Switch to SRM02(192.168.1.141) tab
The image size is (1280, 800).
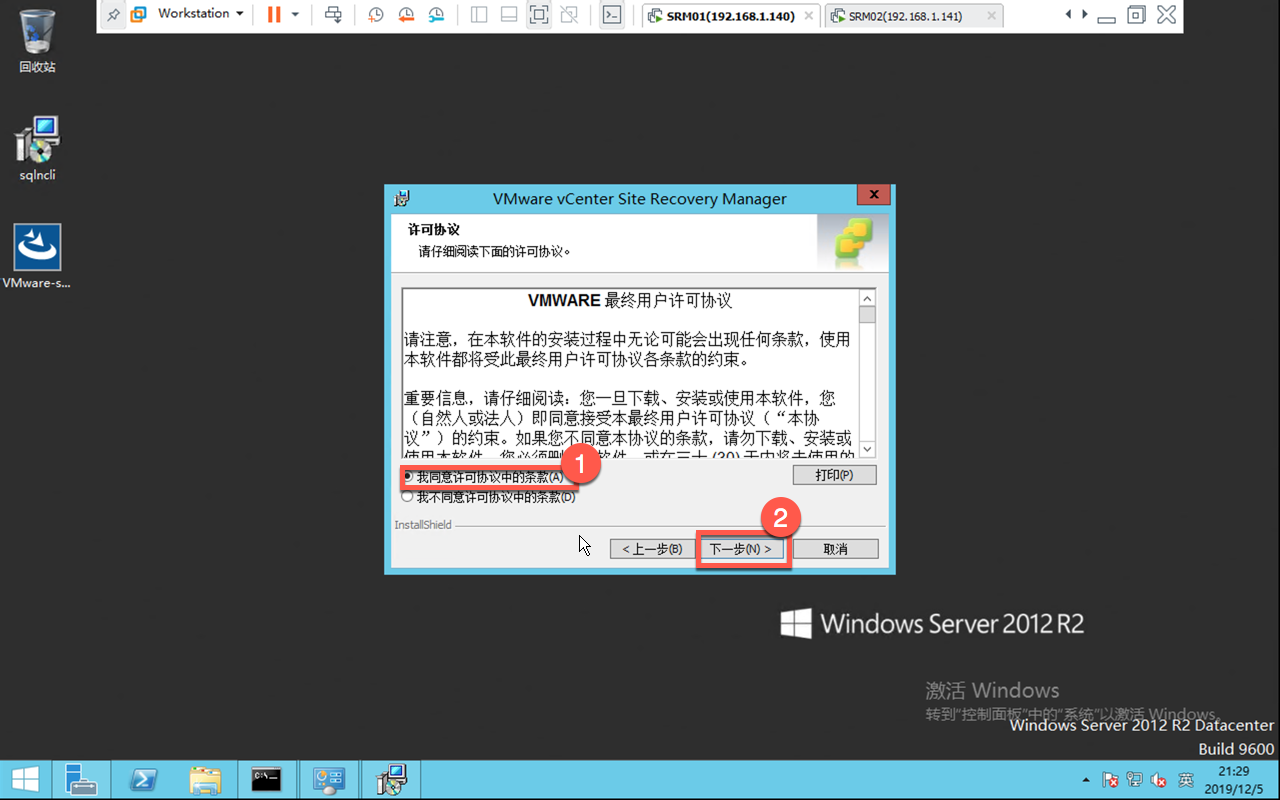(905, 16)
